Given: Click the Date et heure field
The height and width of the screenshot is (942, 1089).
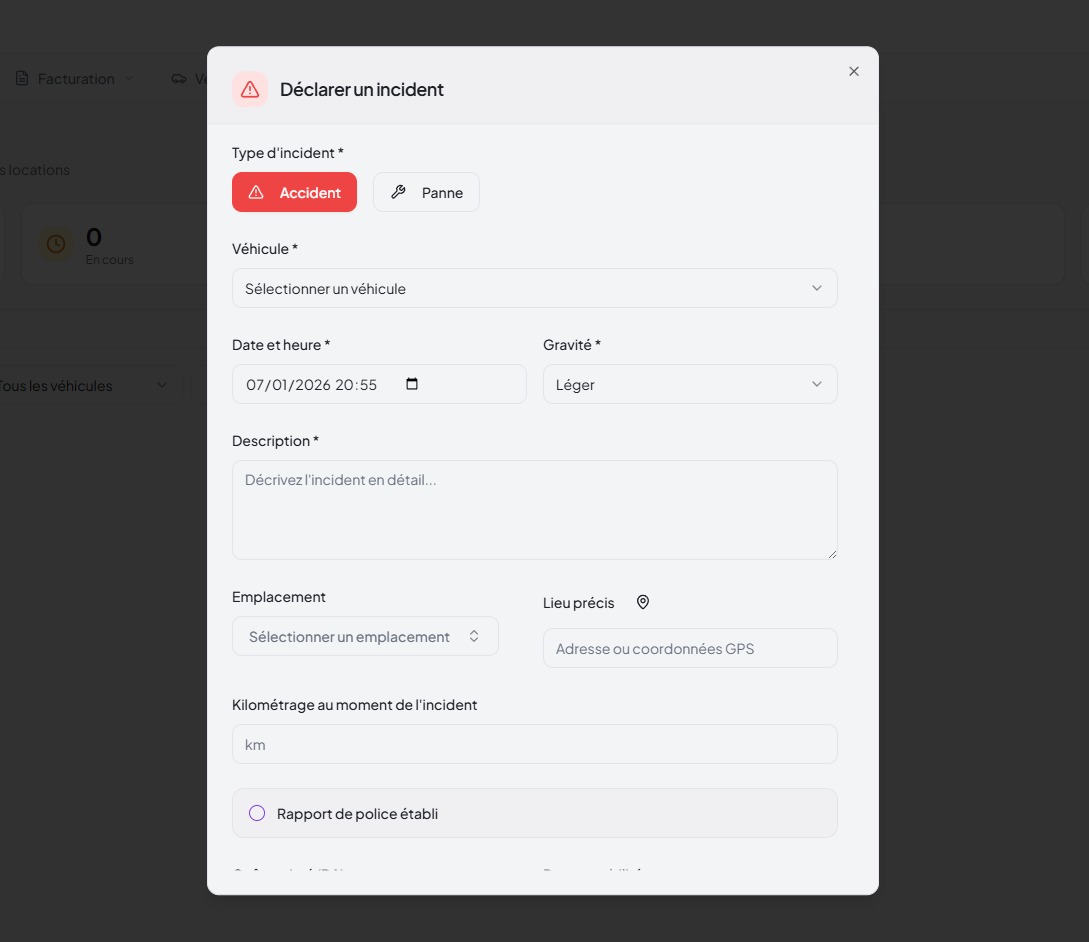Looking at the screenshot, I should coord(320,384).
